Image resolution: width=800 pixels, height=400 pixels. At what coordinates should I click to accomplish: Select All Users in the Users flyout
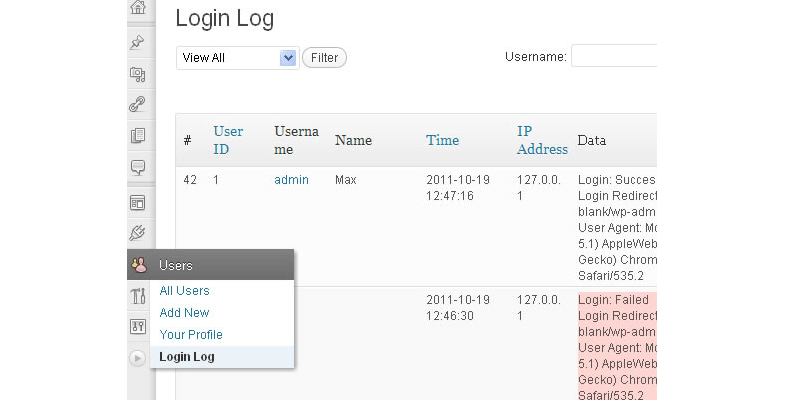[184, 291]
